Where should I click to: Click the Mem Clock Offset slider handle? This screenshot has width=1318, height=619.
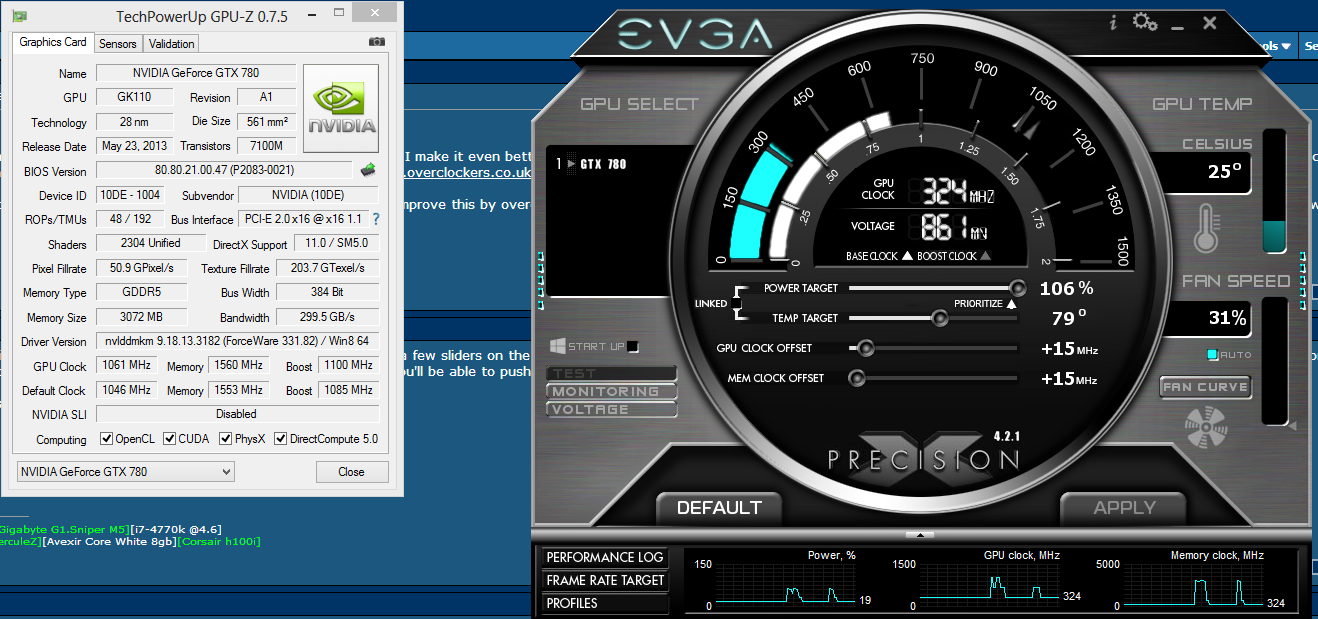tap(857, 378)
